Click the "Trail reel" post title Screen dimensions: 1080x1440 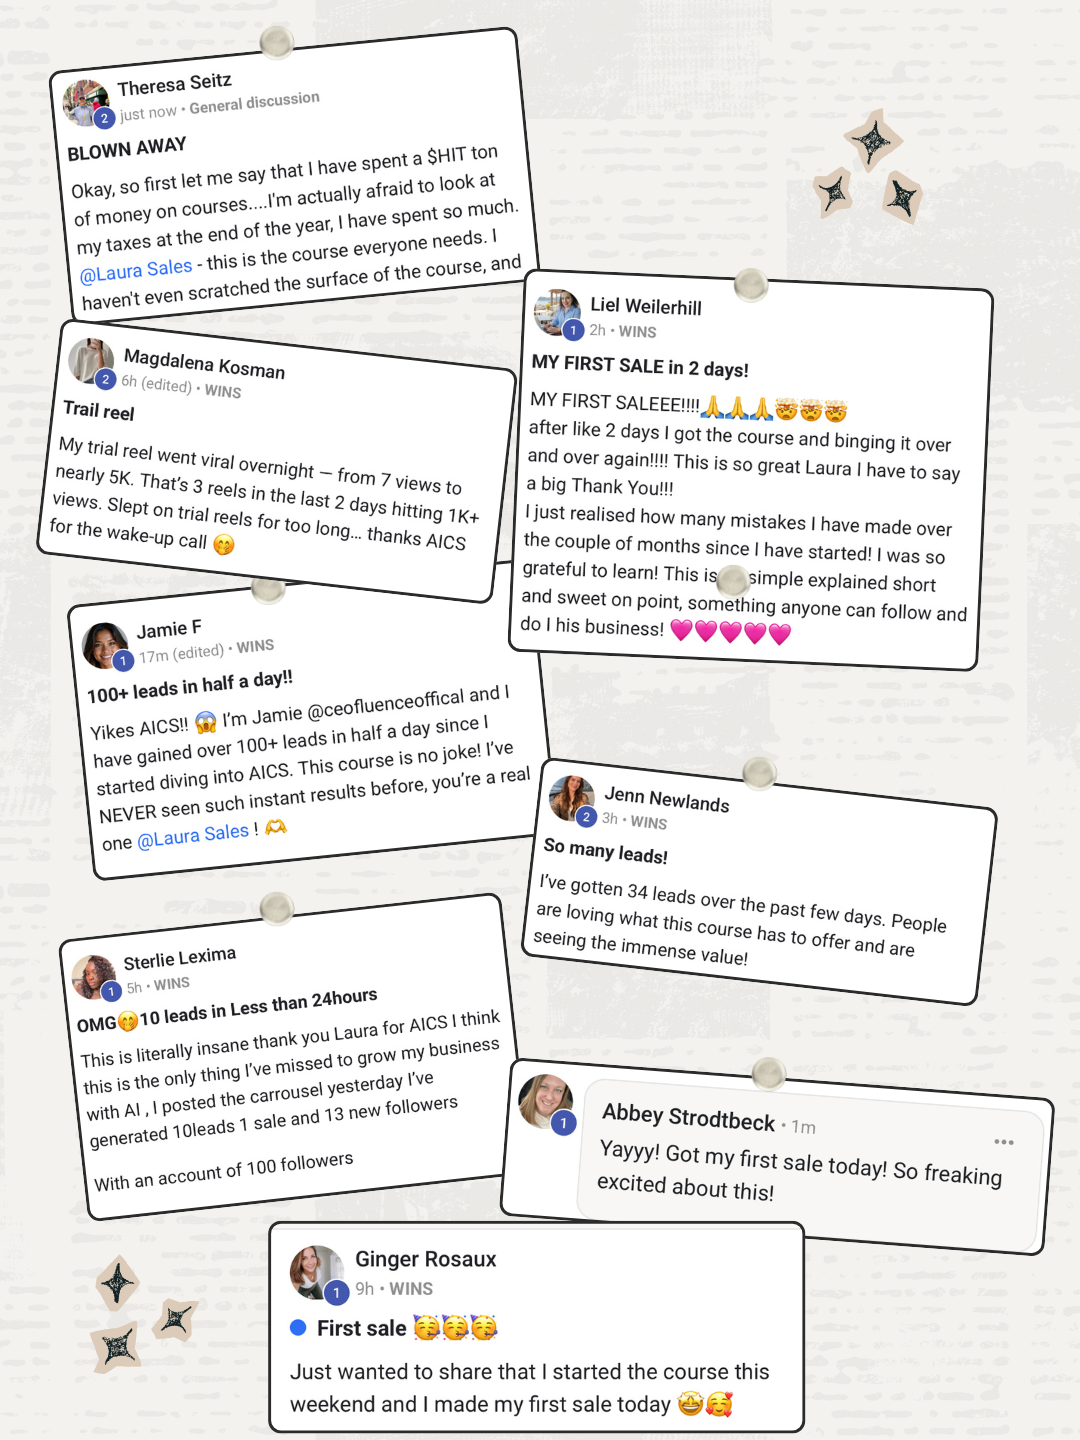[98, 411]
